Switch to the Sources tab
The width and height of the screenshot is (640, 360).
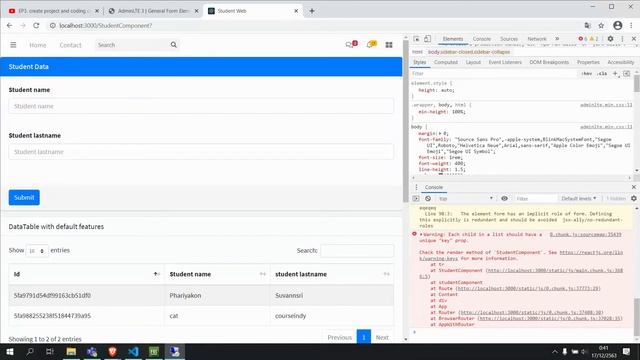click(509, 39)
